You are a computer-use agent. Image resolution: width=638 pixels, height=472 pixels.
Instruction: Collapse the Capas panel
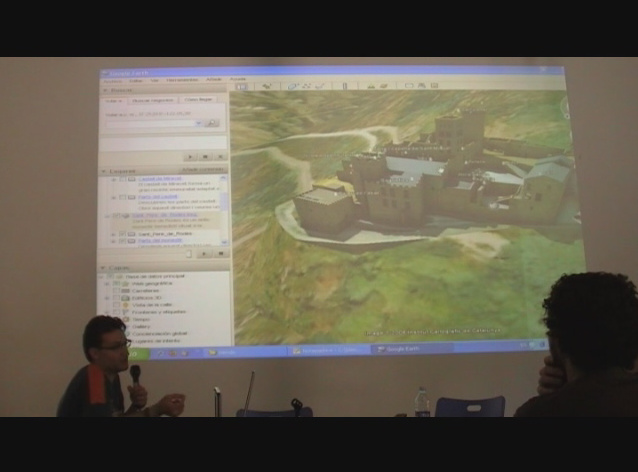pos(103,268)
